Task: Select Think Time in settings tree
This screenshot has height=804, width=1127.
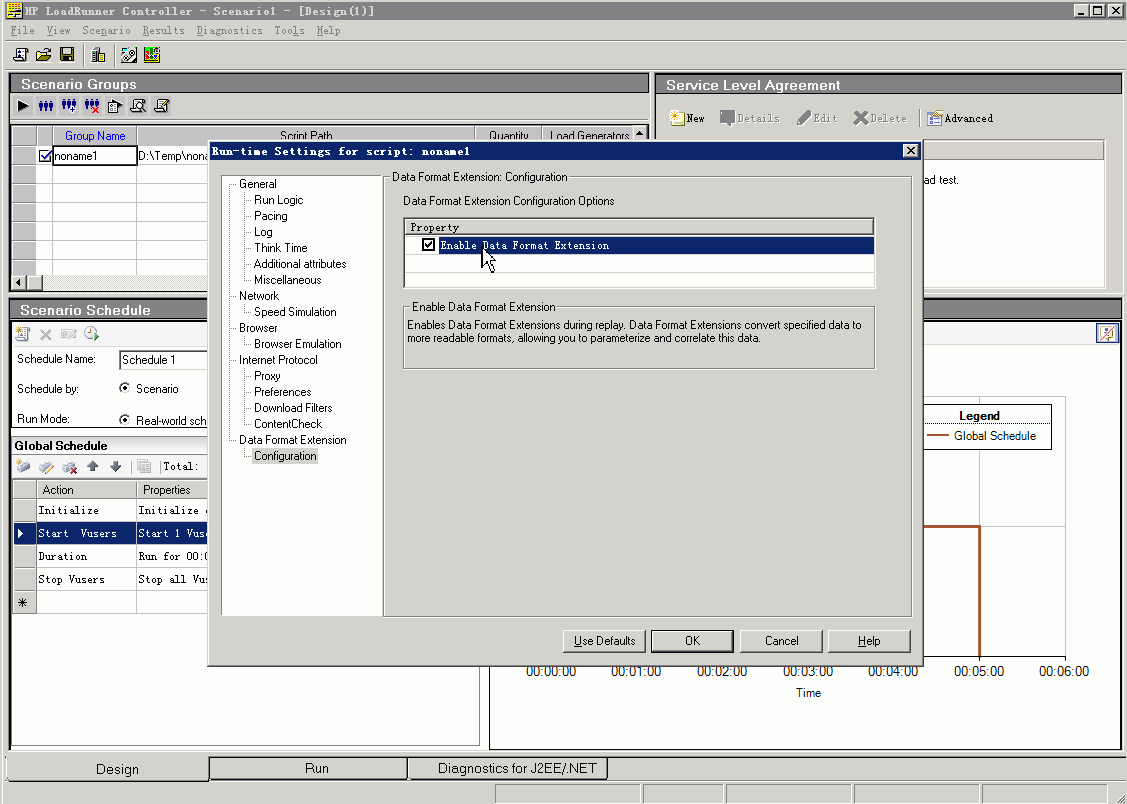Action: click(280, 248)
